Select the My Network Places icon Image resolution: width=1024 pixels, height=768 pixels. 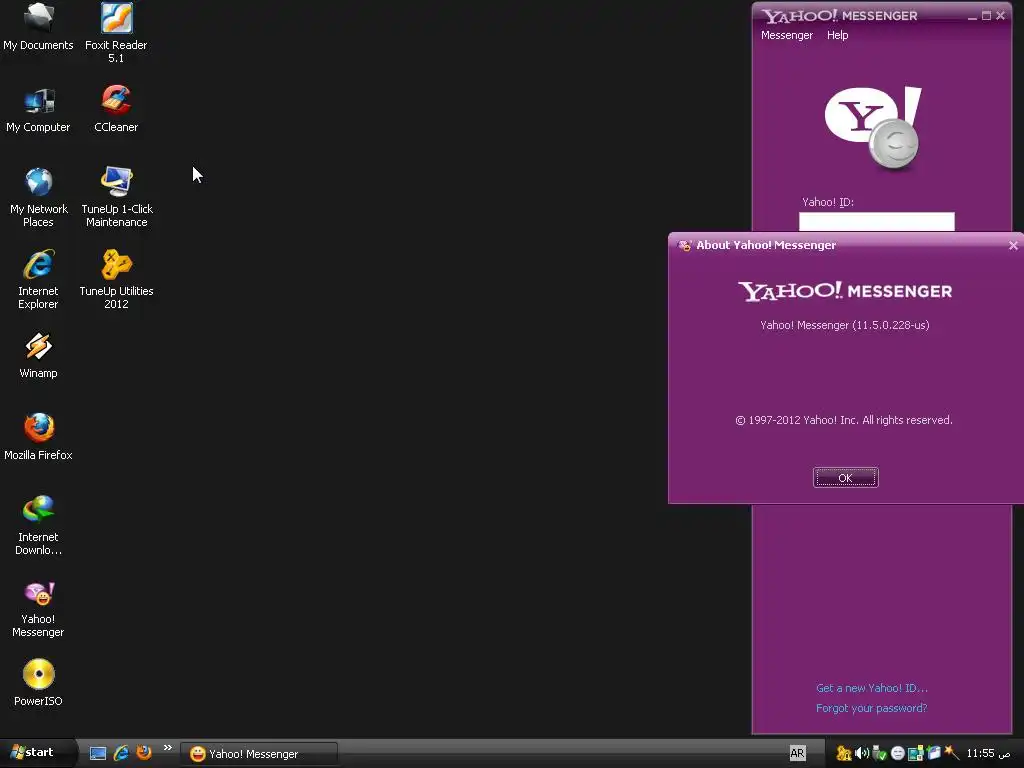tap(39, 197)
